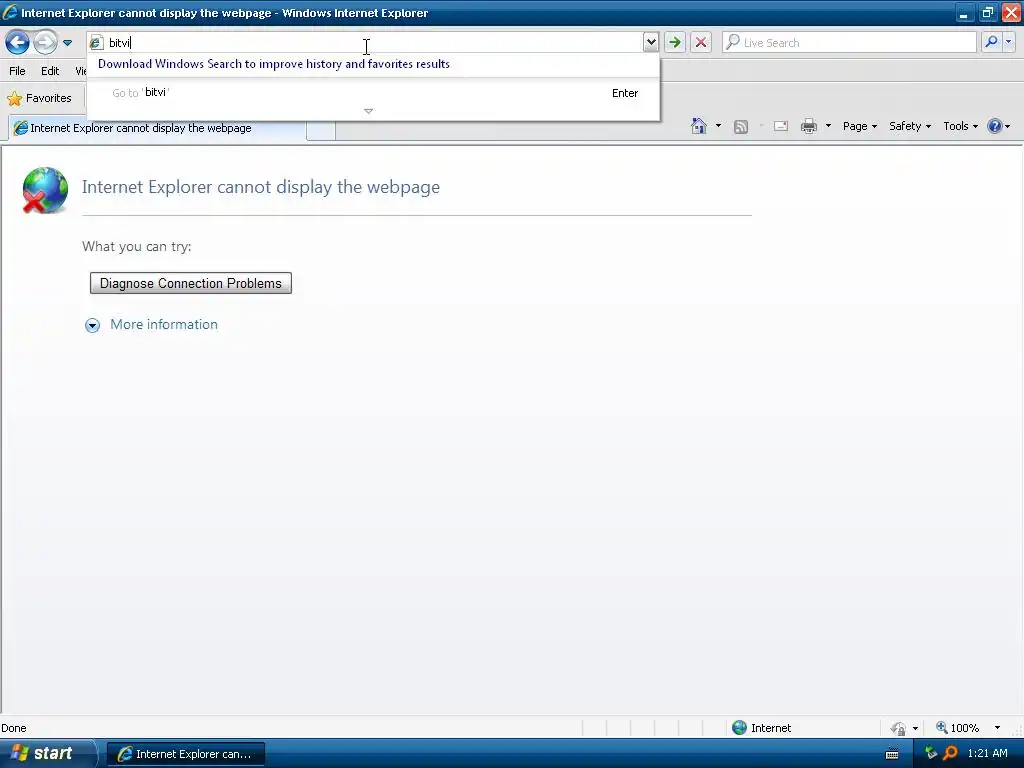Open the search provider options dropdown
Image resolution: width=1024 pixels, height=768 pixels.
[1008, 42]
